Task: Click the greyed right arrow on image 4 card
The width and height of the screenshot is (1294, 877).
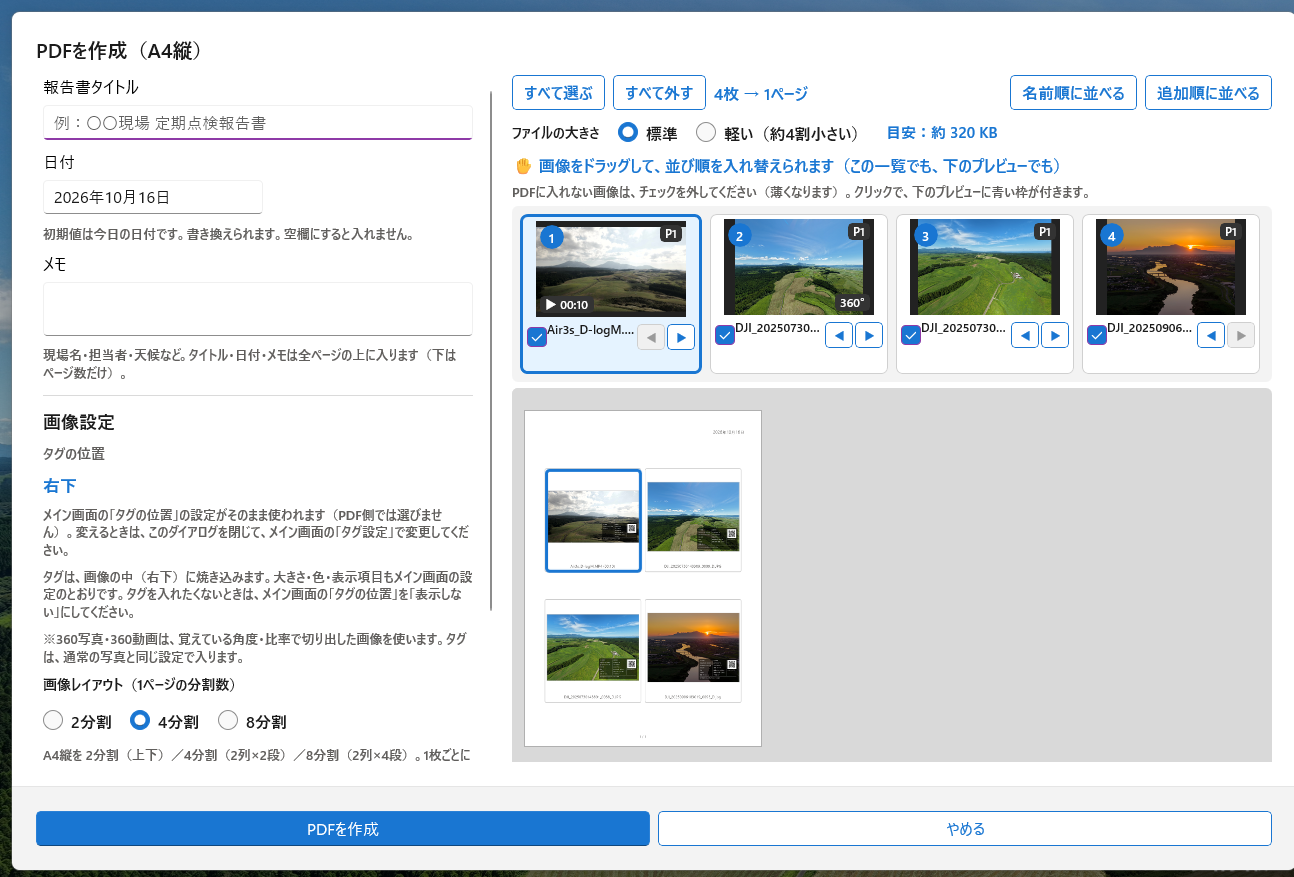Action: [1241, 335]
